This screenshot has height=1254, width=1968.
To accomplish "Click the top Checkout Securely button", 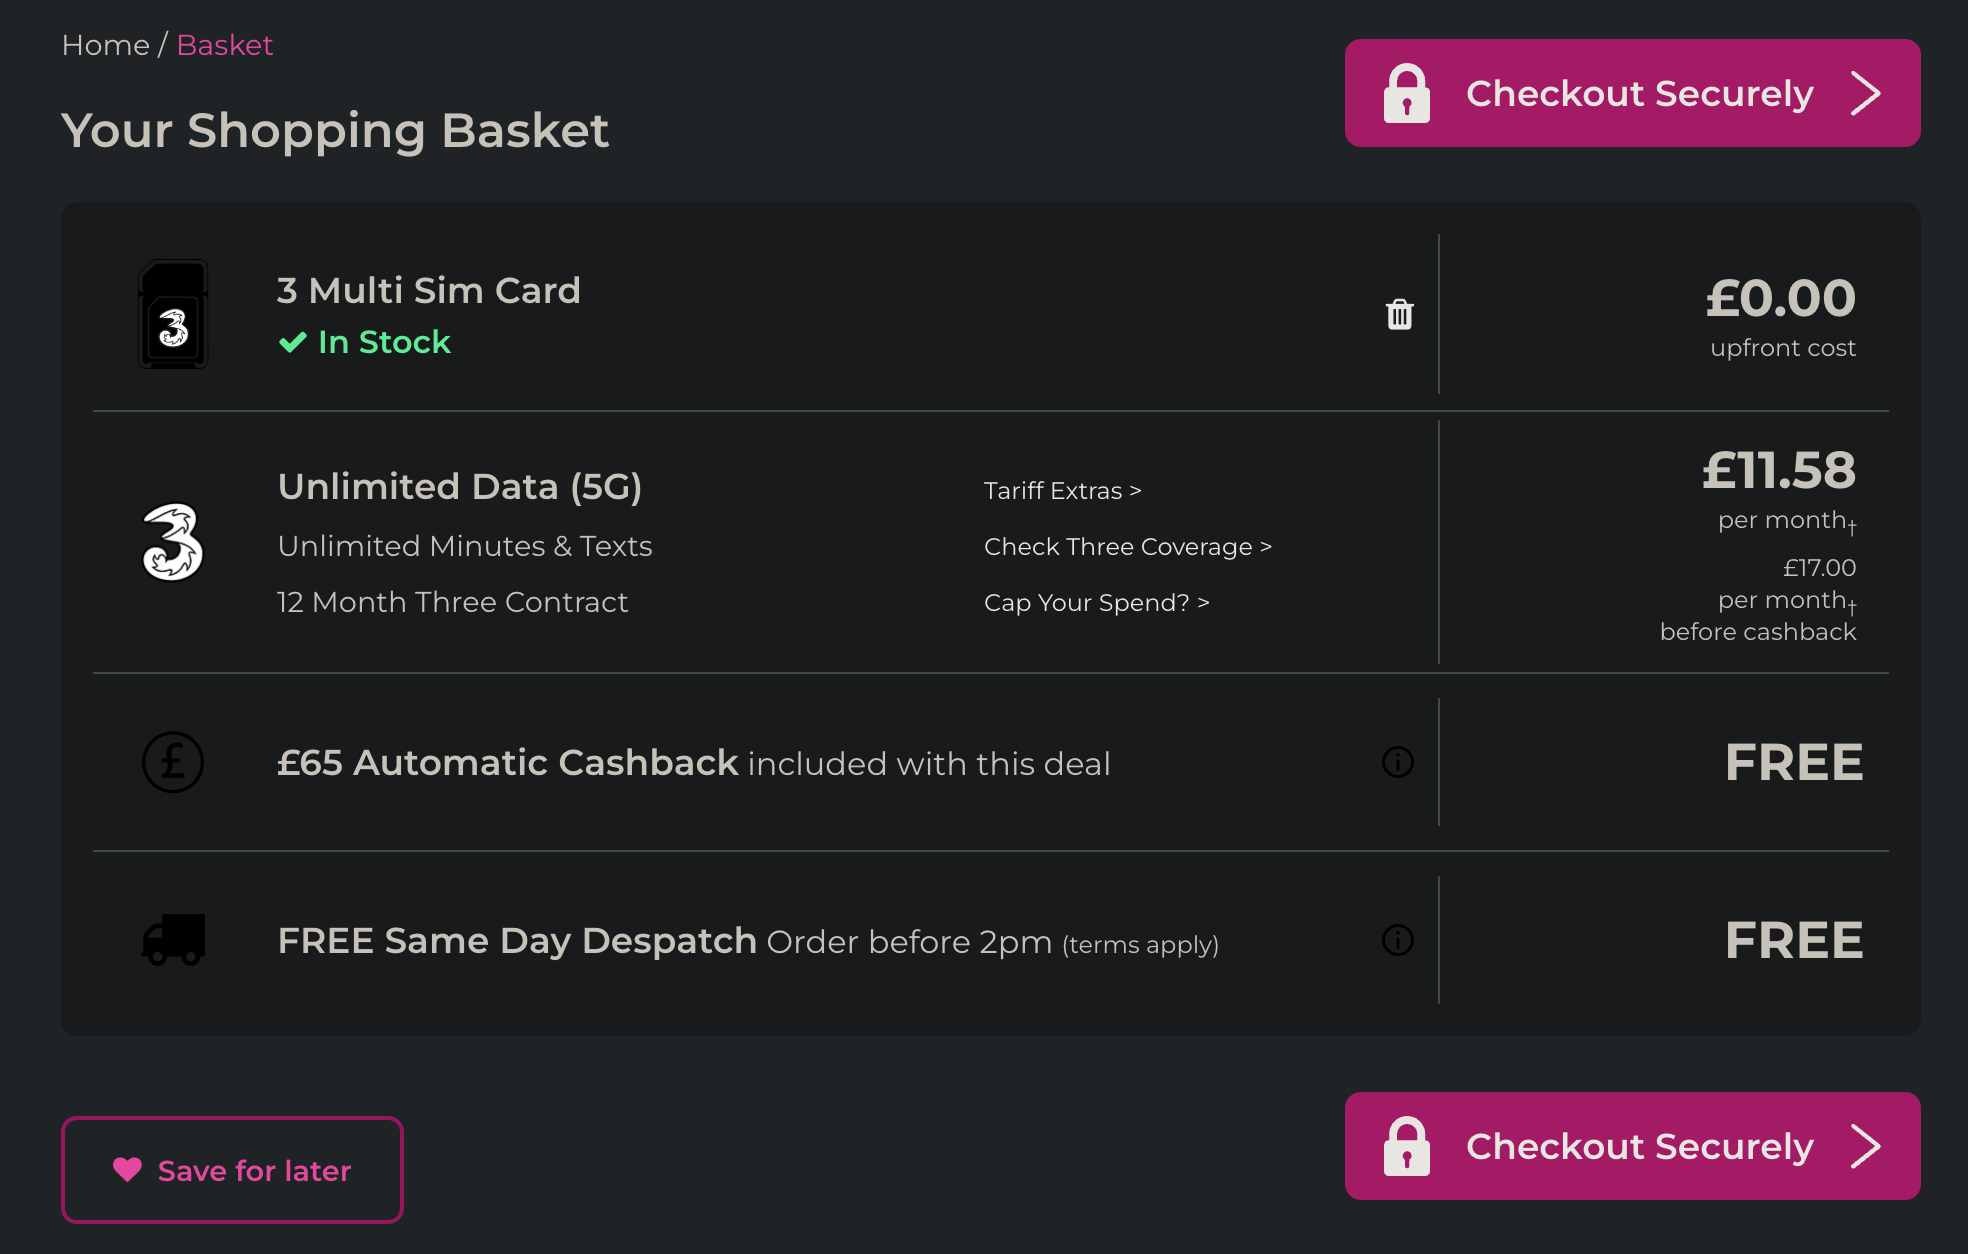I will [x=1632, y=93].
